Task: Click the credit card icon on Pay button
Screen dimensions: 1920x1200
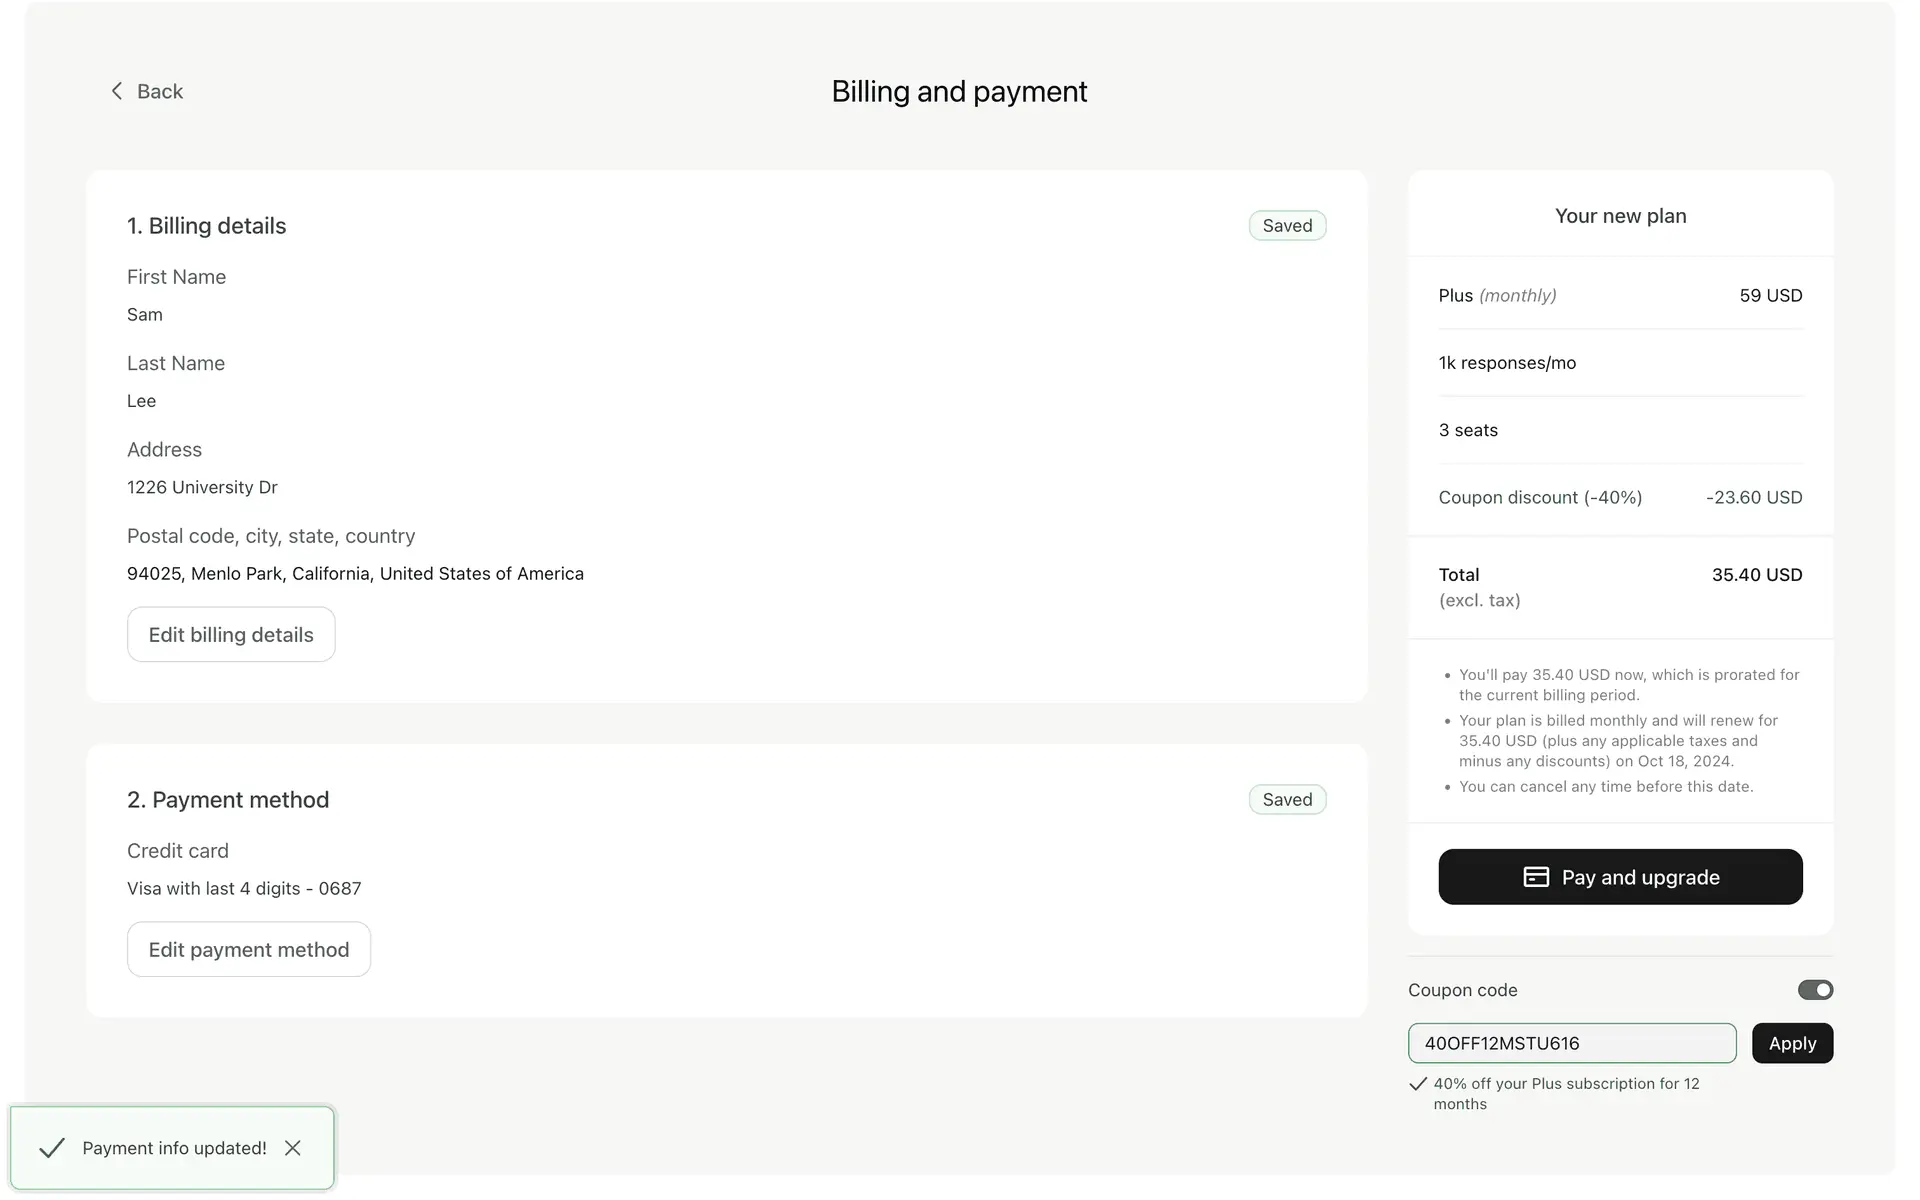Action: tap(1536, 877)
